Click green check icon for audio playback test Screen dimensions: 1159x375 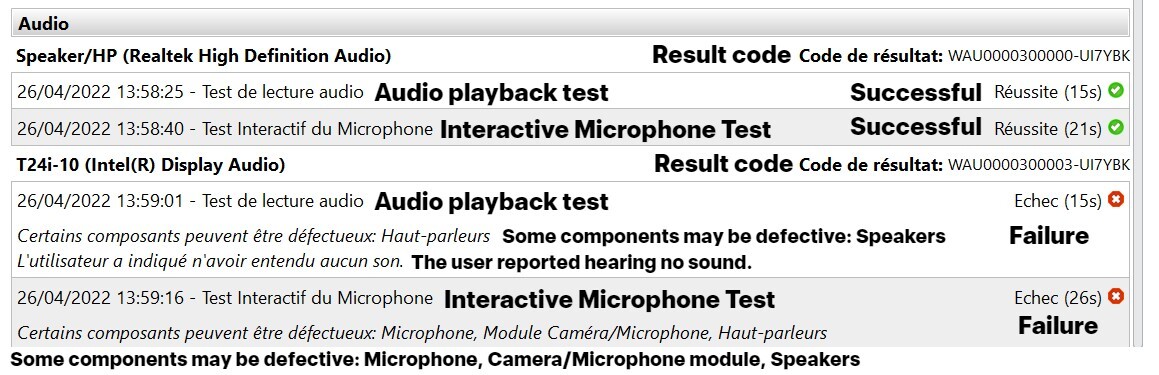click(x=1116, y=90)
